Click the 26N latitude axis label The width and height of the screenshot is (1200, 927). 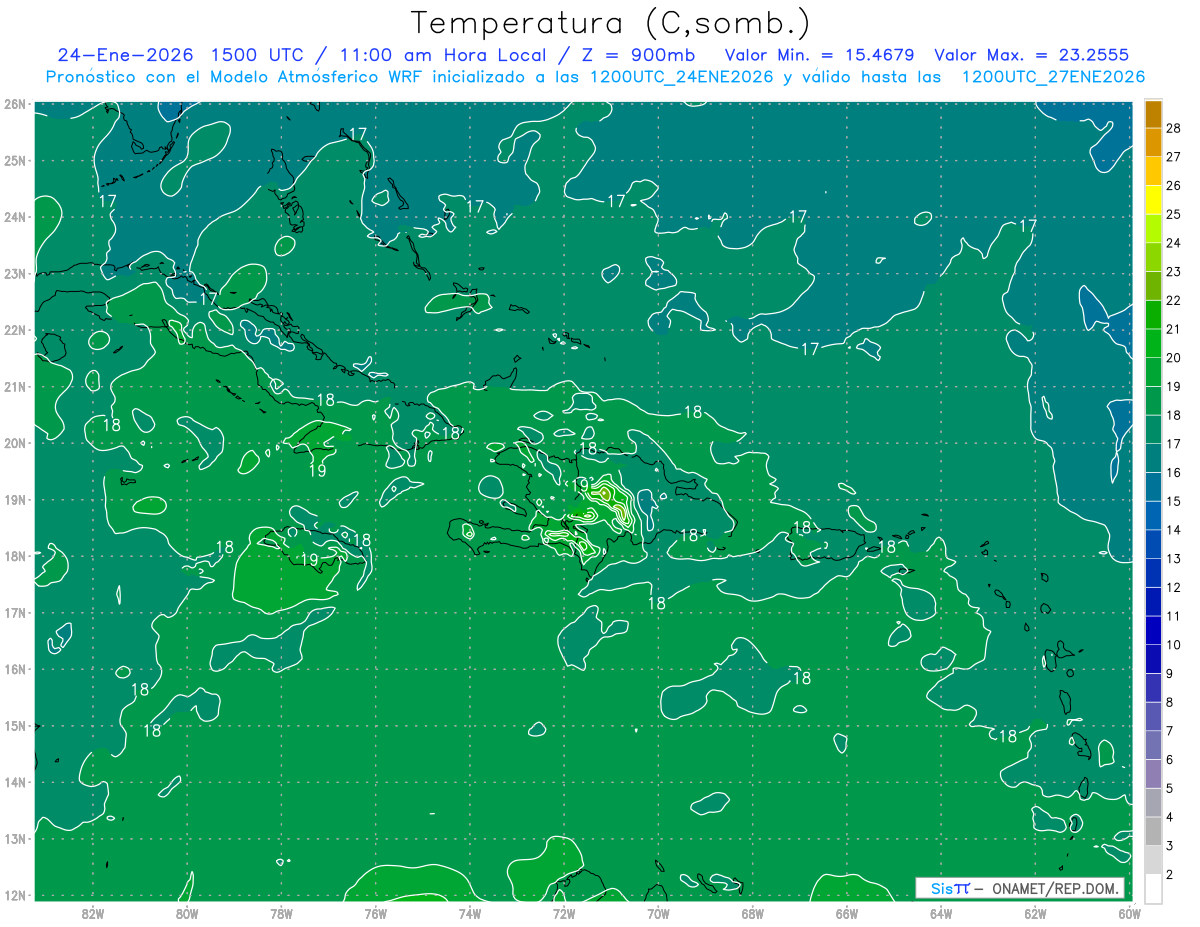tap(14, 104)
